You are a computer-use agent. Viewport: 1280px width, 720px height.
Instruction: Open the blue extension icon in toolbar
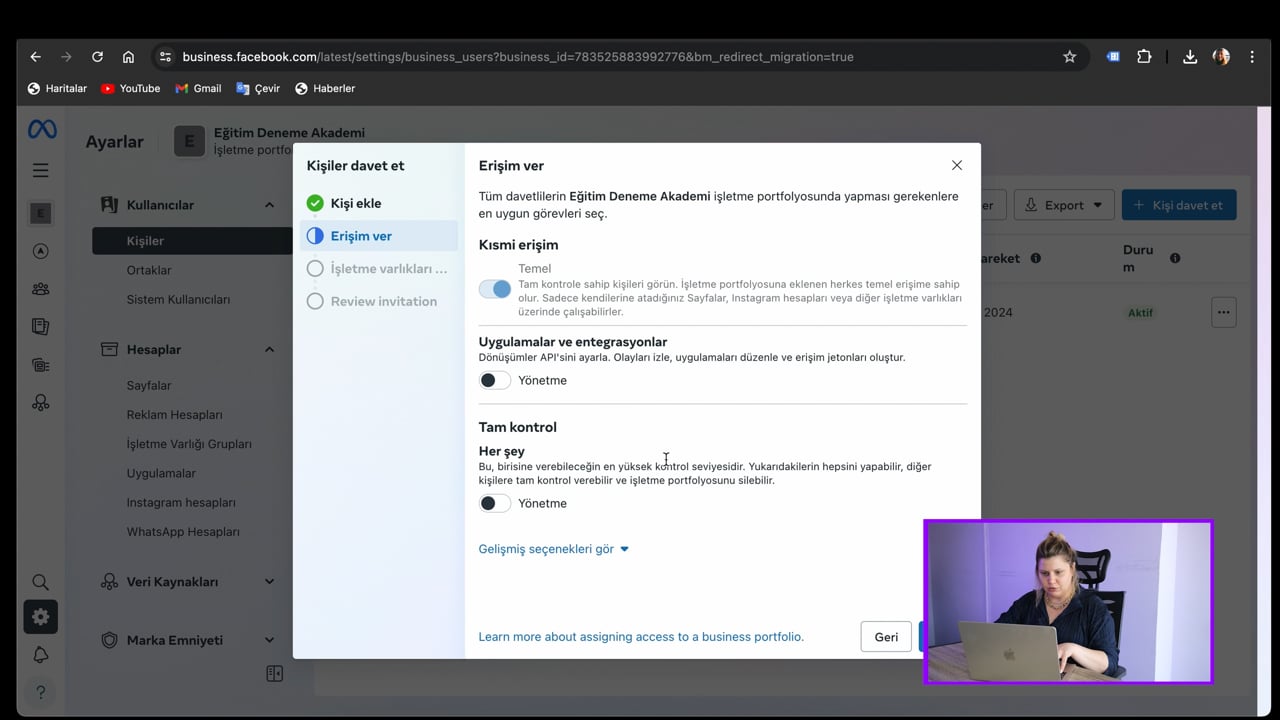click(x=1113, y=57)
